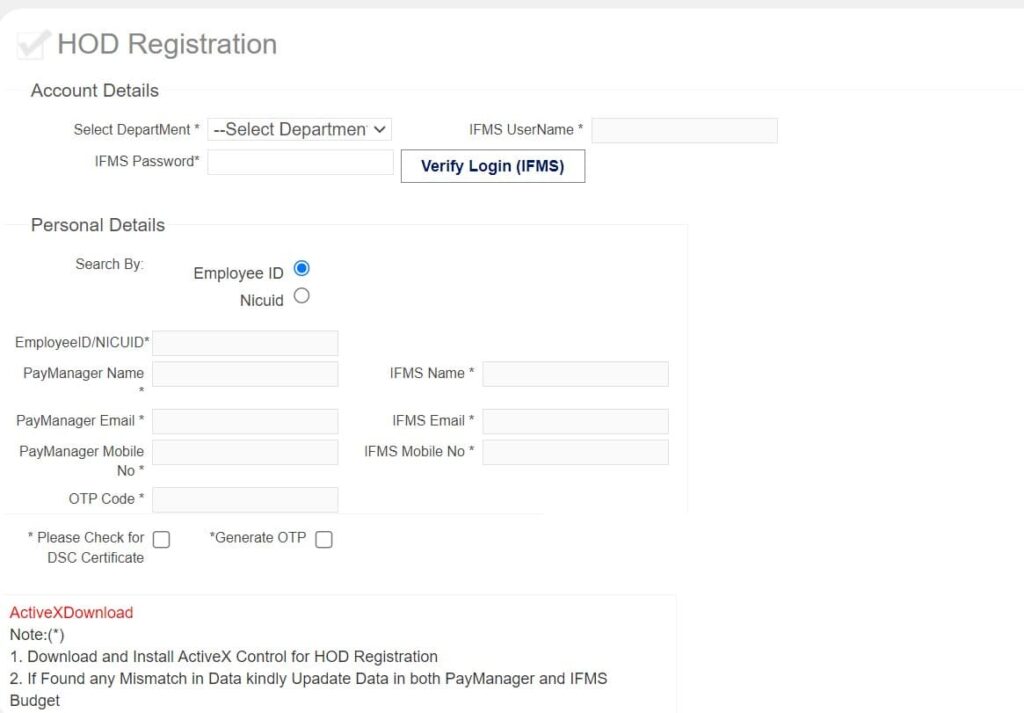Image resolution: width=1024 pixels, height=713 pixels.
Task: Click the checkmark icon beside HOD Registration
Action: pyautogui.click(x=31, y=43)
